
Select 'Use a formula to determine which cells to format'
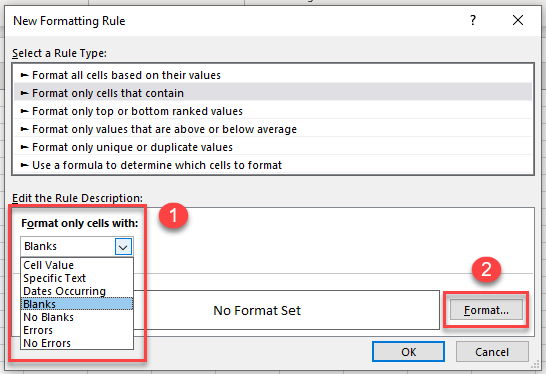click(273, 165)
